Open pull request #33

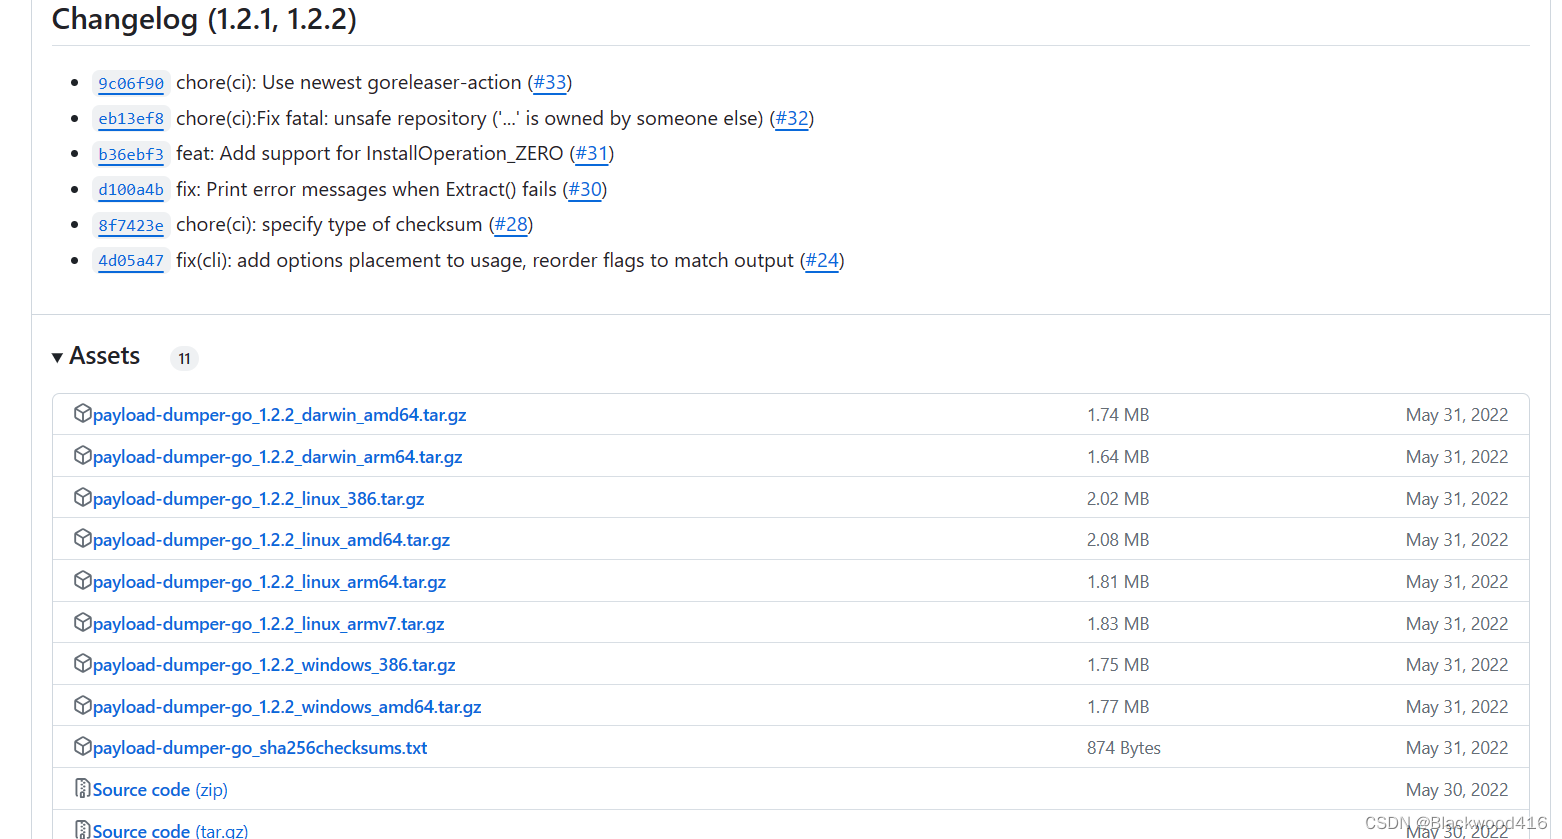550,82
